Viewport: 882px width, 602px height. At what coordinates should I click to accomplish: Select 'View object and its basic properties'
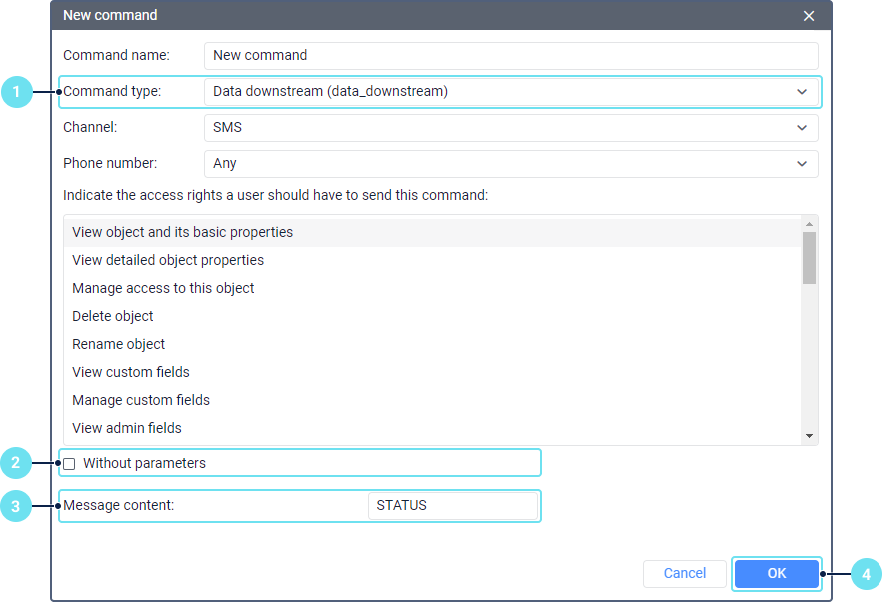tap(432, 232)
